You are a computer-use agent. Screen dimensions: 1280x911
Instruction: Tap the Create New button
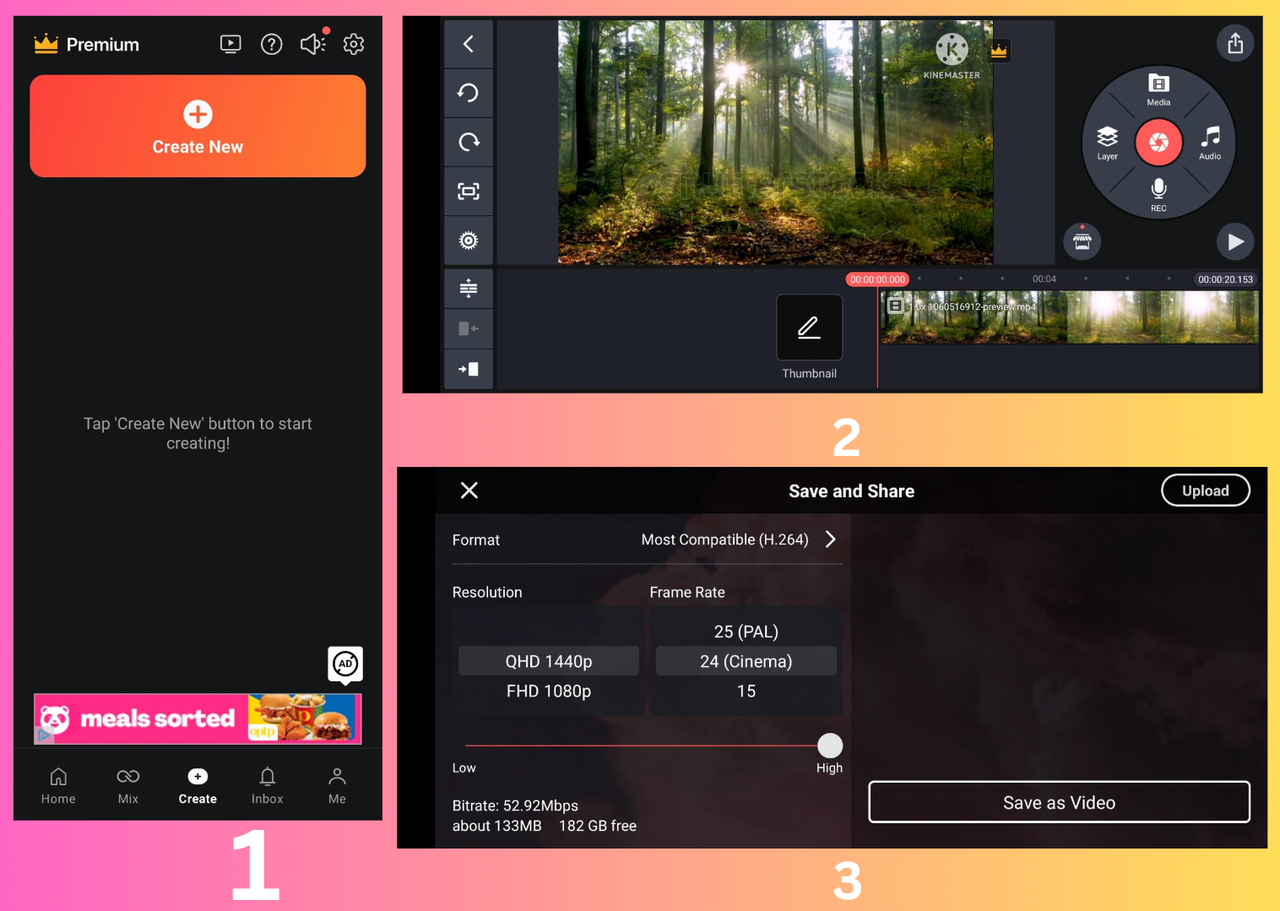(x=197, y=126)
